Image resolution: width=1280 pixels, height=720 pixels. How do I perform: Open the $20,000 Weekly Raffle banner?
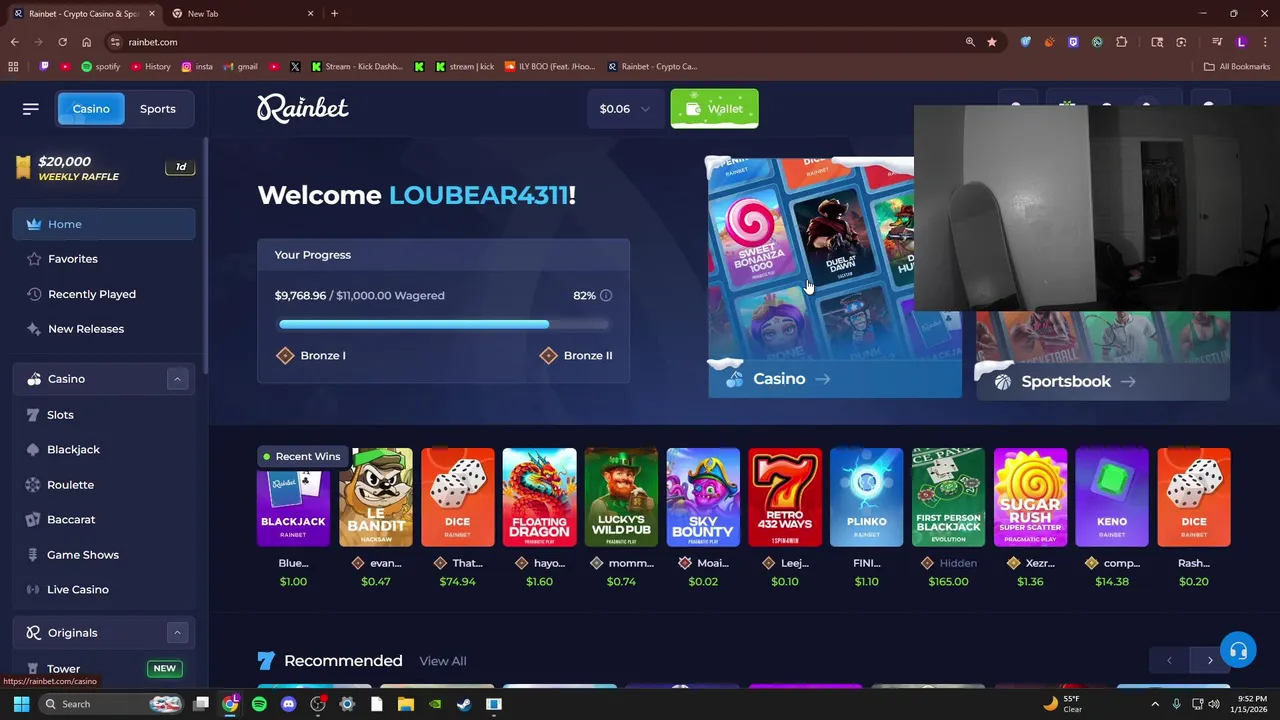point(104,168)
